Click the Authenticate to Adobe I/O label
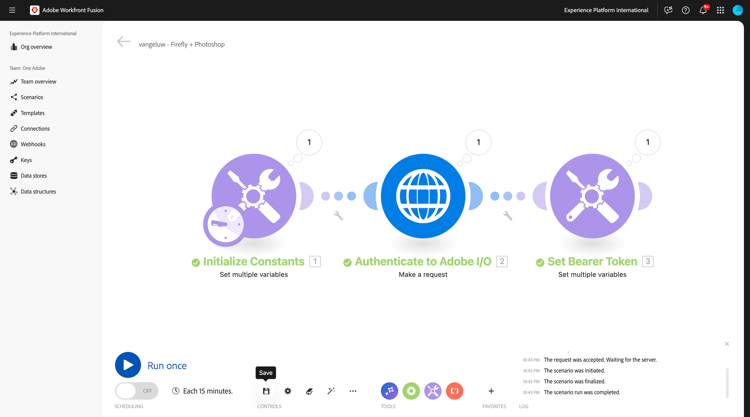The width and height of the screenshot is (750, 417). [423, 262]
